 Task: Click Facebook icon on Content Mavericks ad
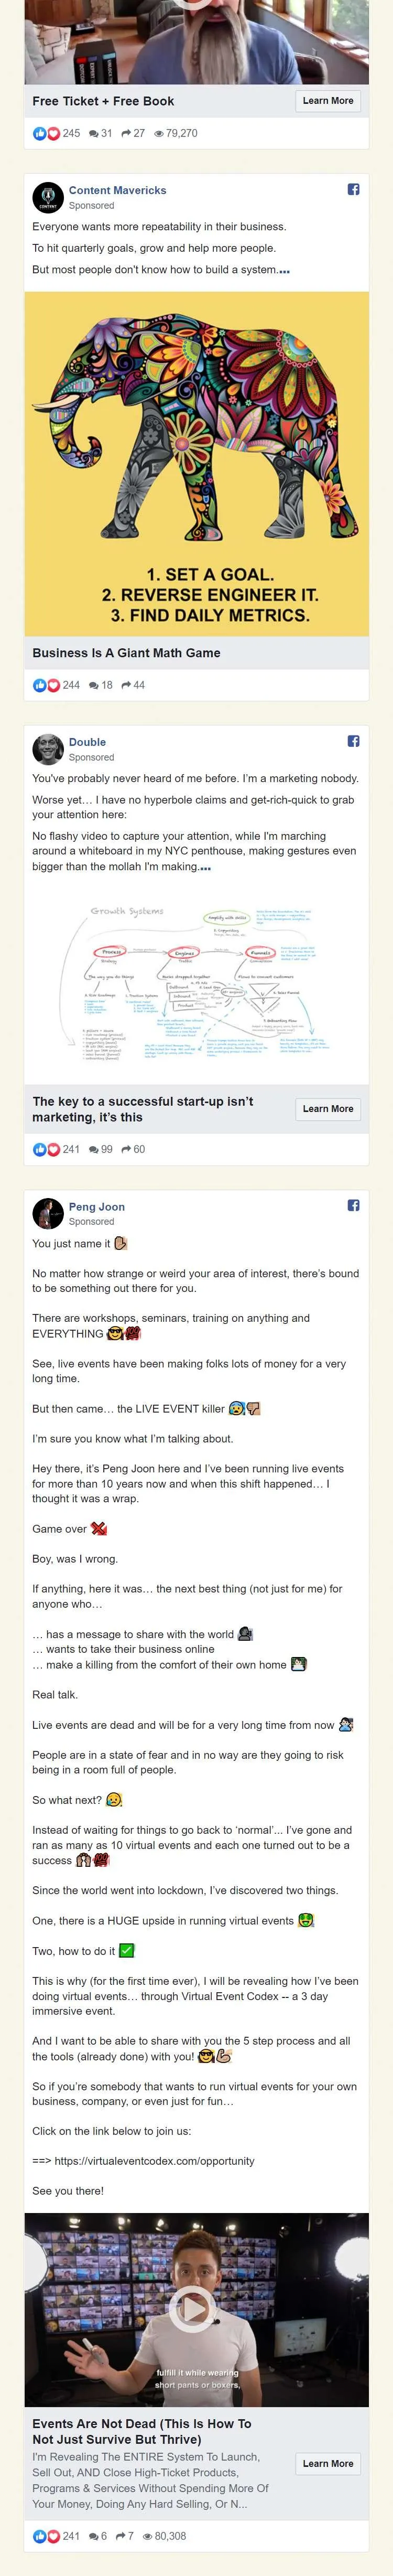pyautogui.click(x=353, y=190)
